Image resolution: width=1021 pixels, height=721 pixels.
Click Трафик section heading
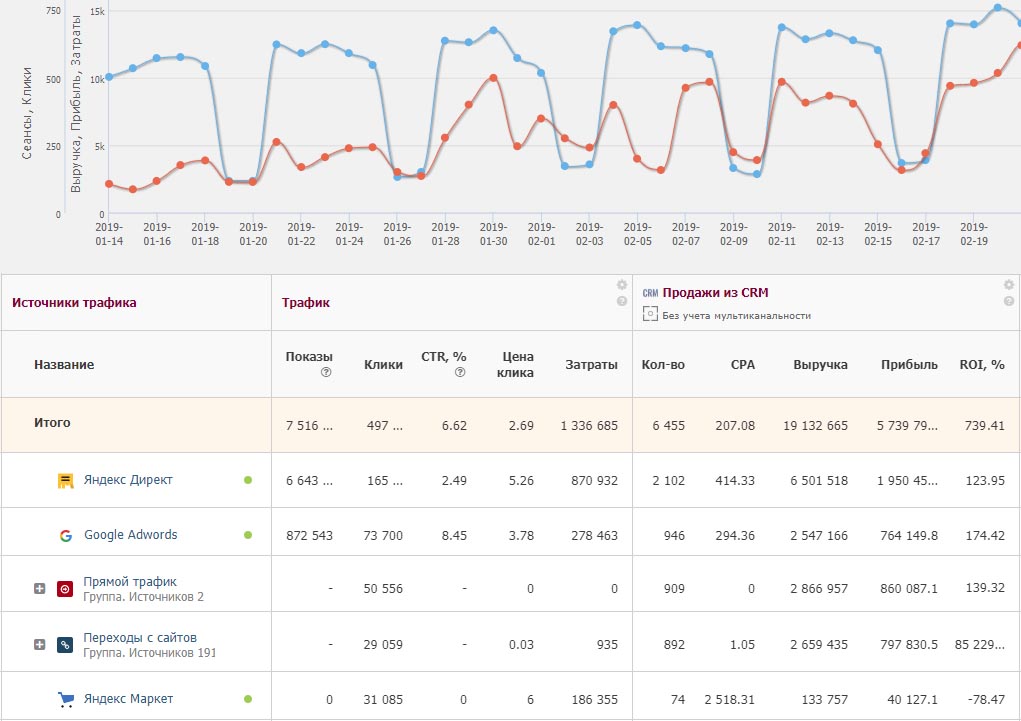click(305, 302)
